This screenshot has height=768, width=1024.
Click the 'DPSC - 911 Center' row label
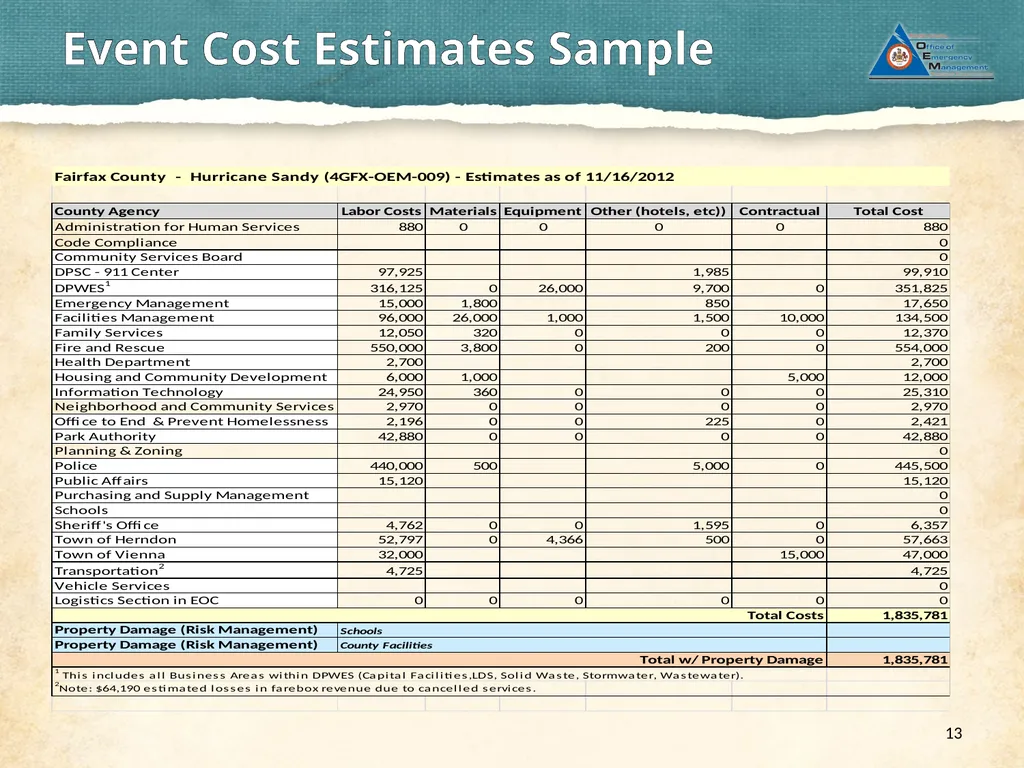(x=116, y=272)
